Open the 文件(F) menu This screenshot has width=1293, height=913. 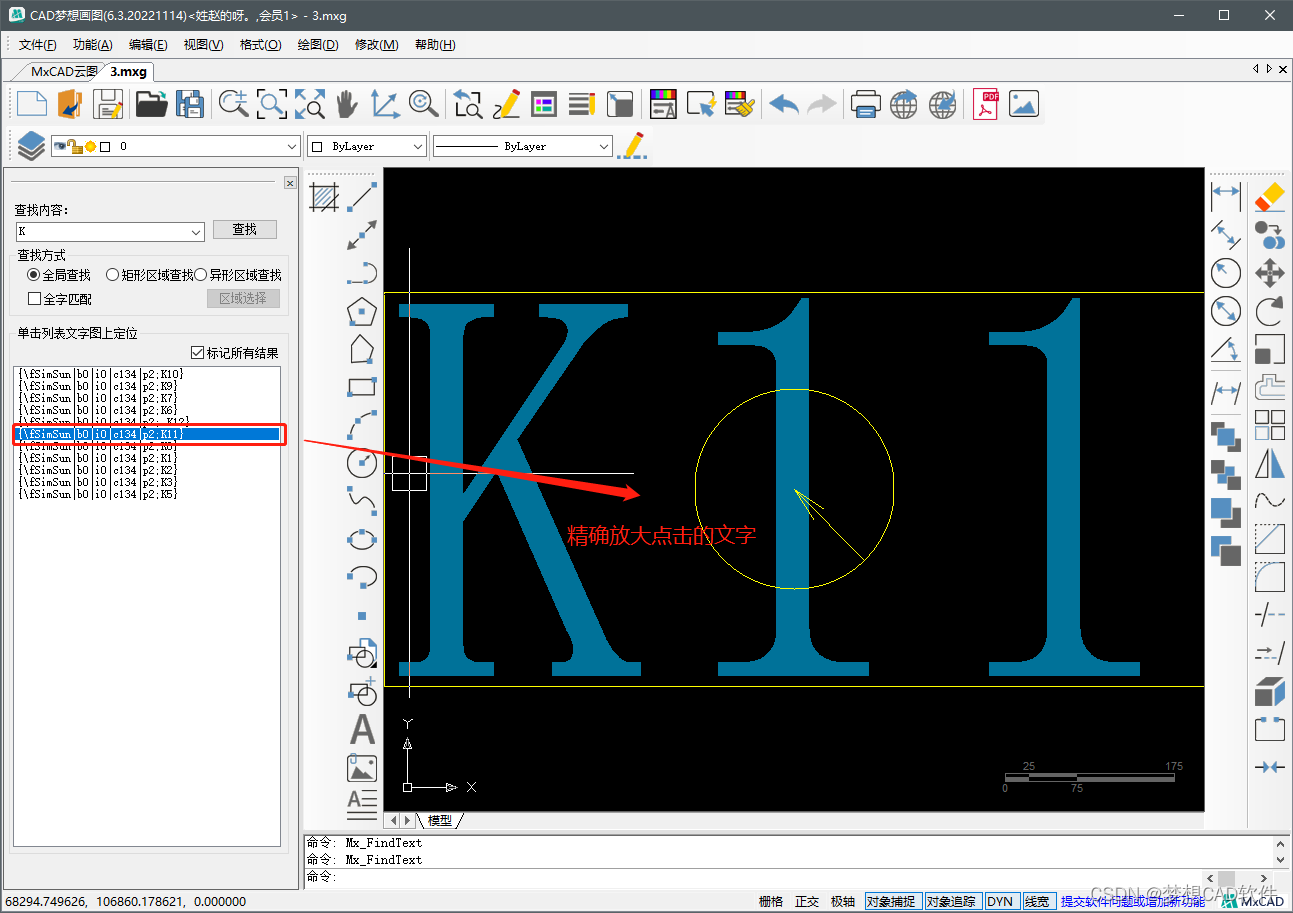pos(38,45)
